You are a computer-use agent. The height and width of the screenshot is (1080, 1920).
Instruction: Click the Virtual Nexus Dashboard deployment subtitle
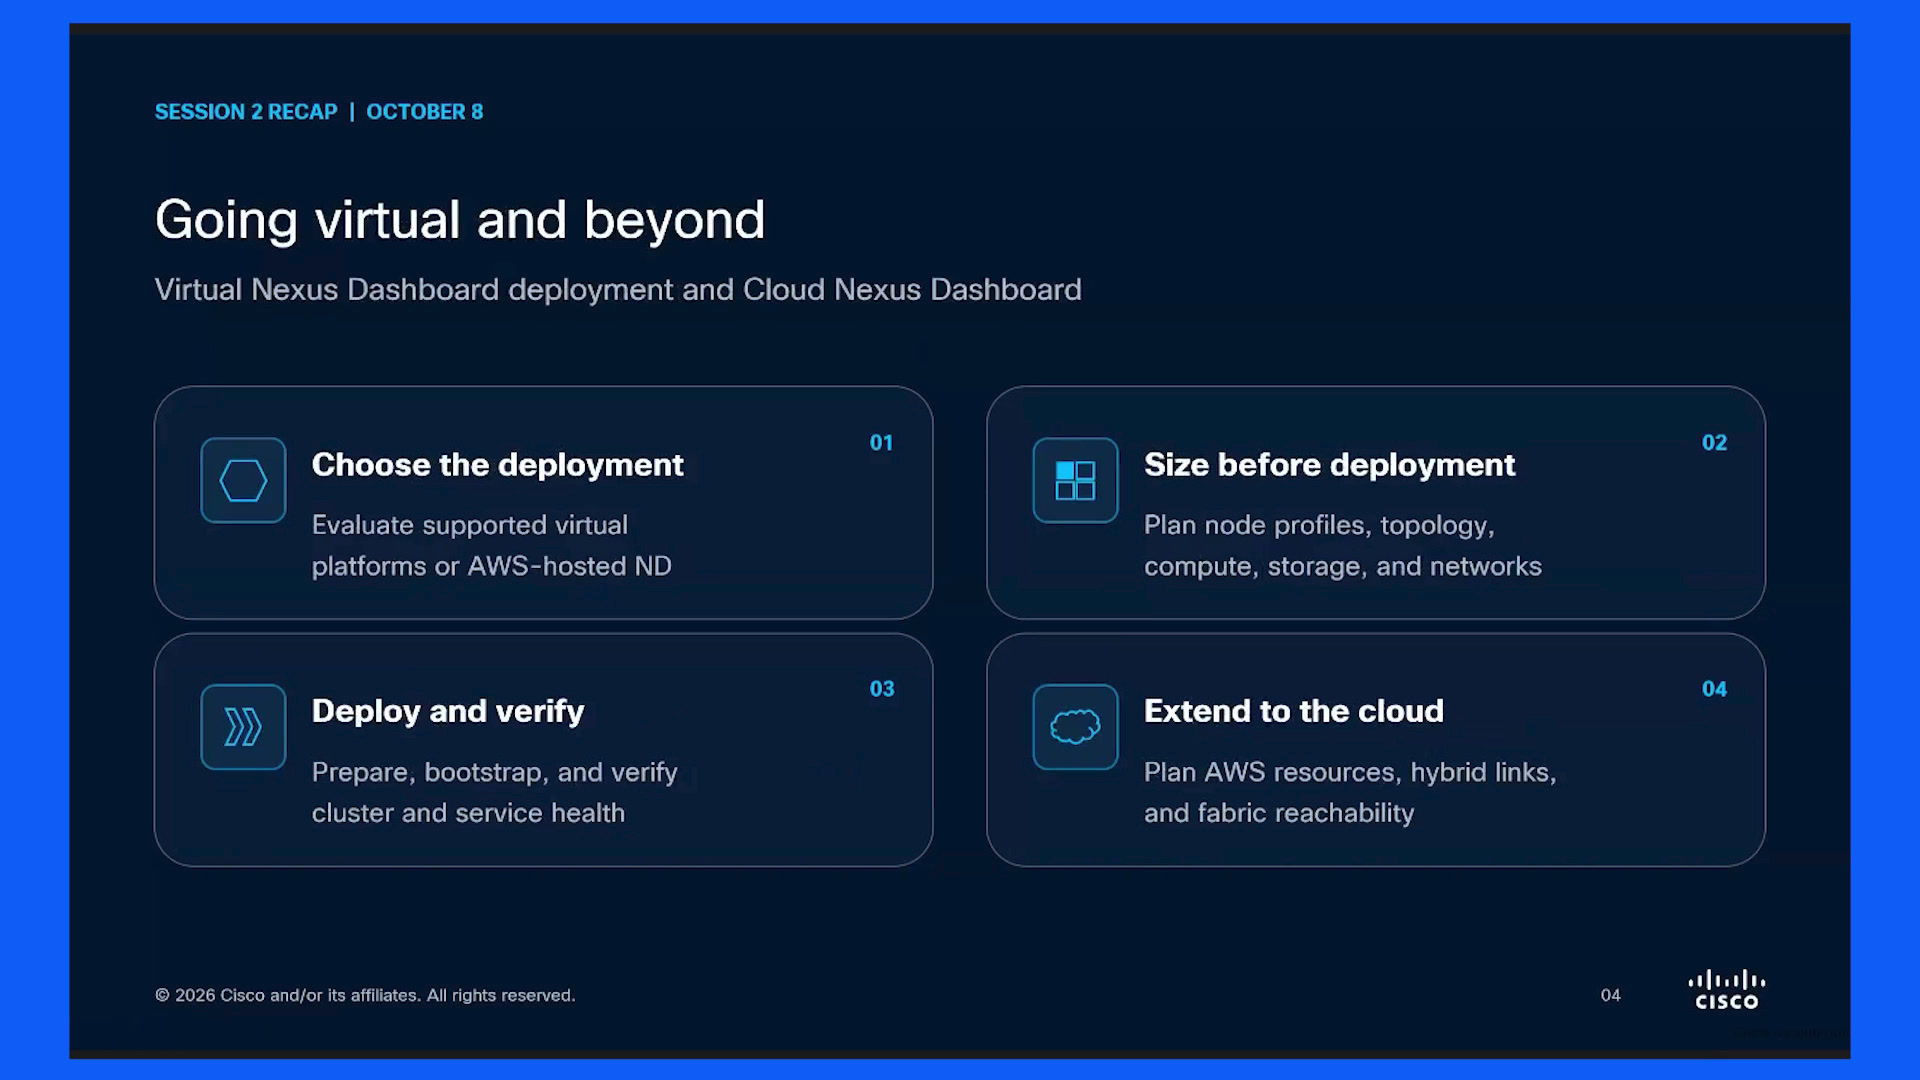[x=618, y=290]
